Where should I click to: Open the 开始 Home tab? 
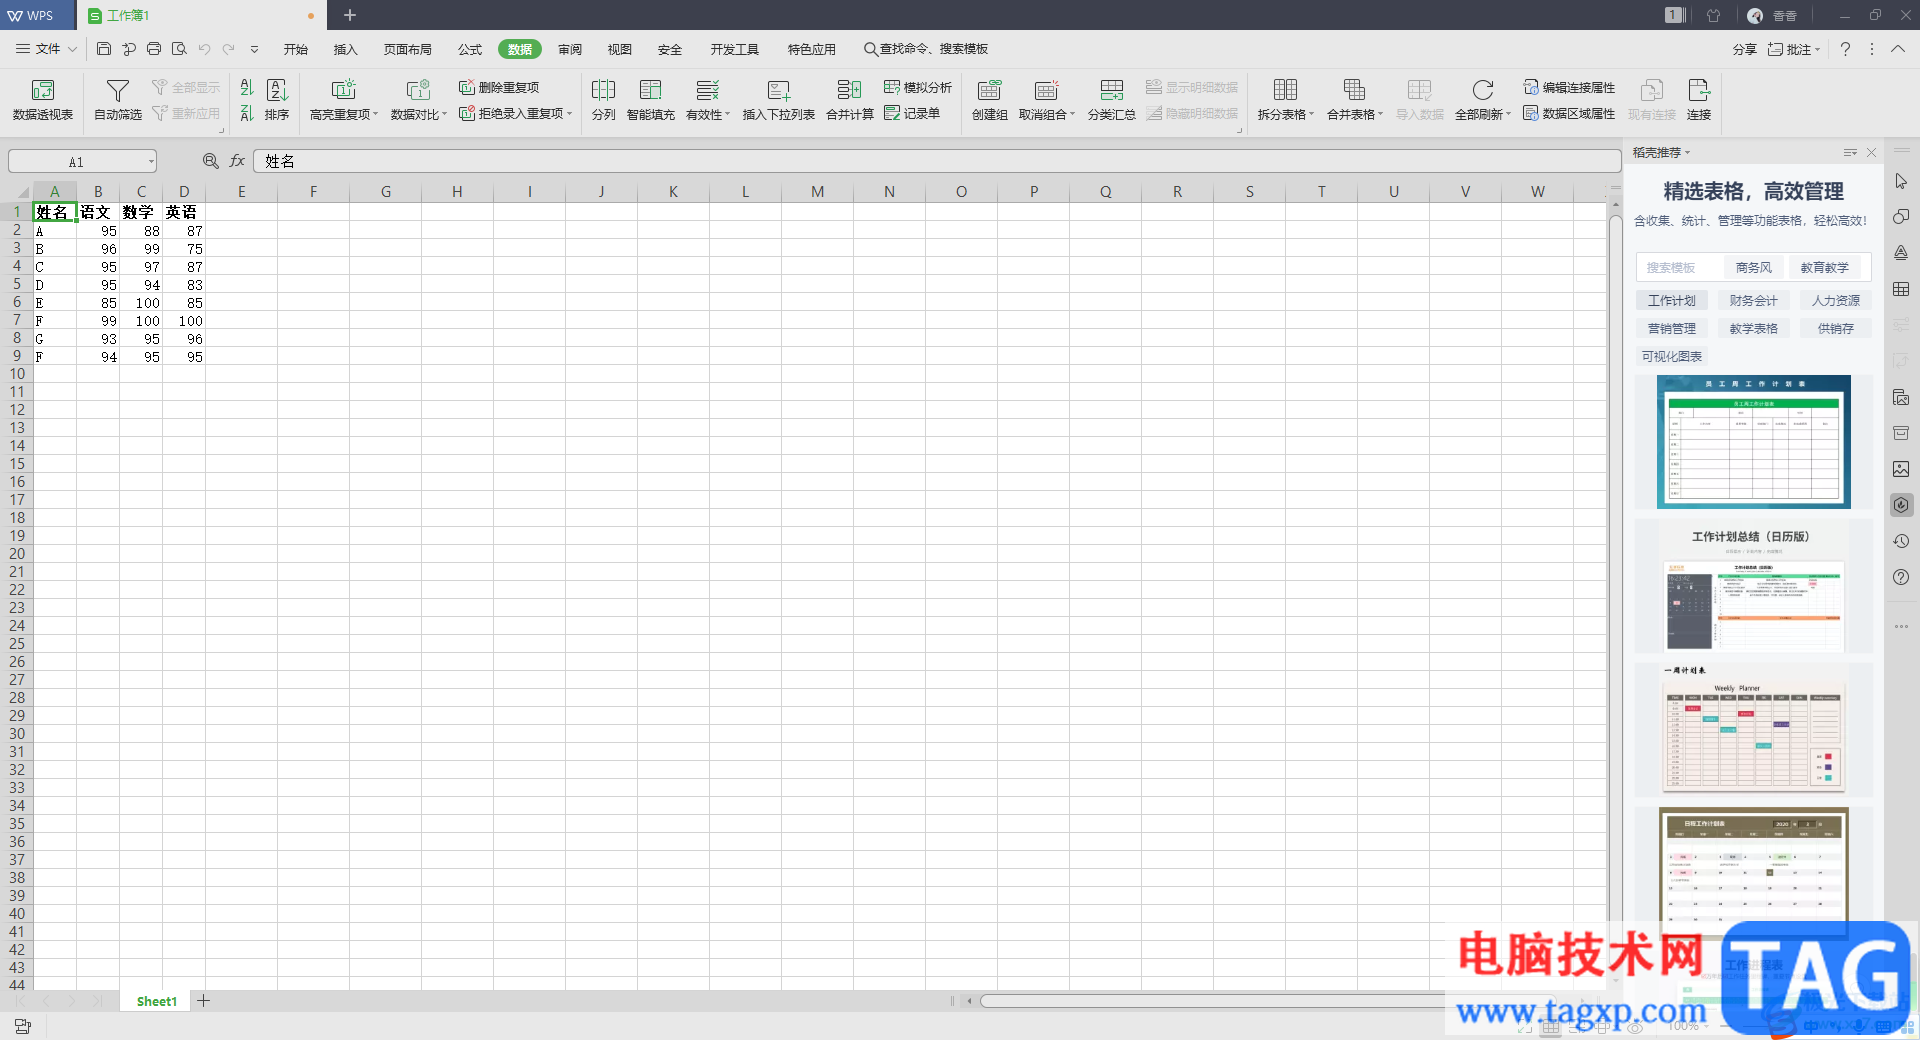(295, 49)
